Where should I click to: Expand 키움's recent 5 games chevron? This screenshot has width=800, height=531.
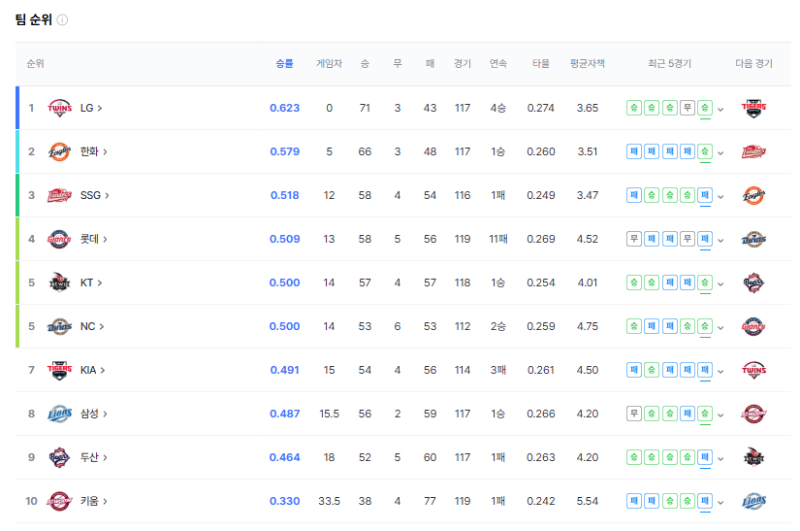pos(720,502)
